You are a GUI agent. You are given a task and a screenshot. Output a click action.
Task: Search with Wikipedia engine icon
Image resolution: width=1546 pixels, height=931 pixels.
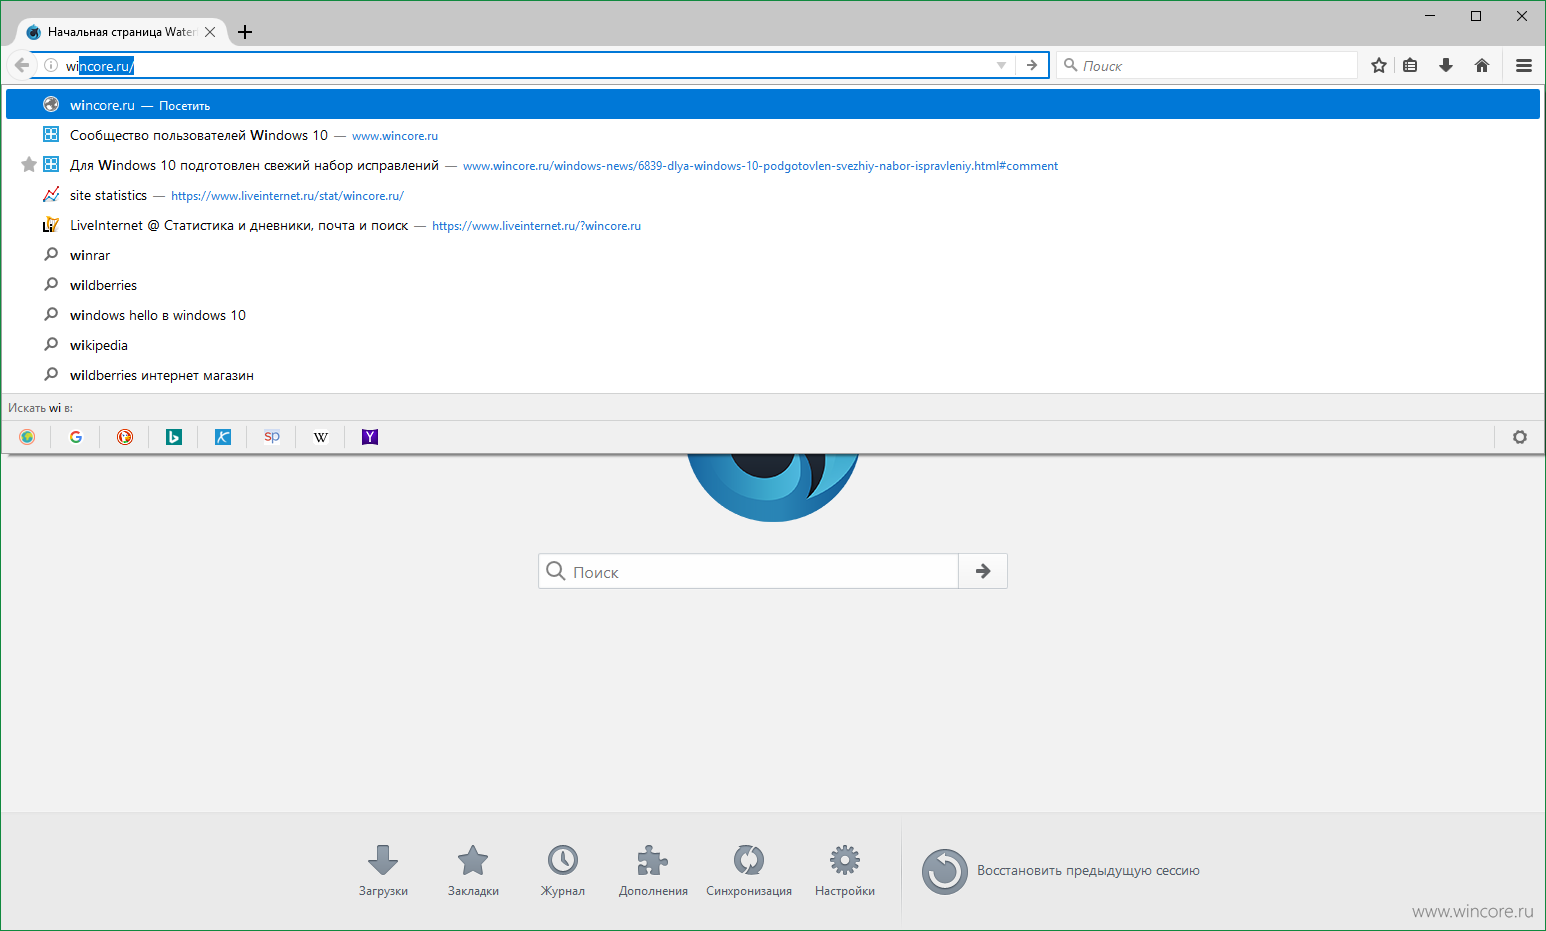321,437
